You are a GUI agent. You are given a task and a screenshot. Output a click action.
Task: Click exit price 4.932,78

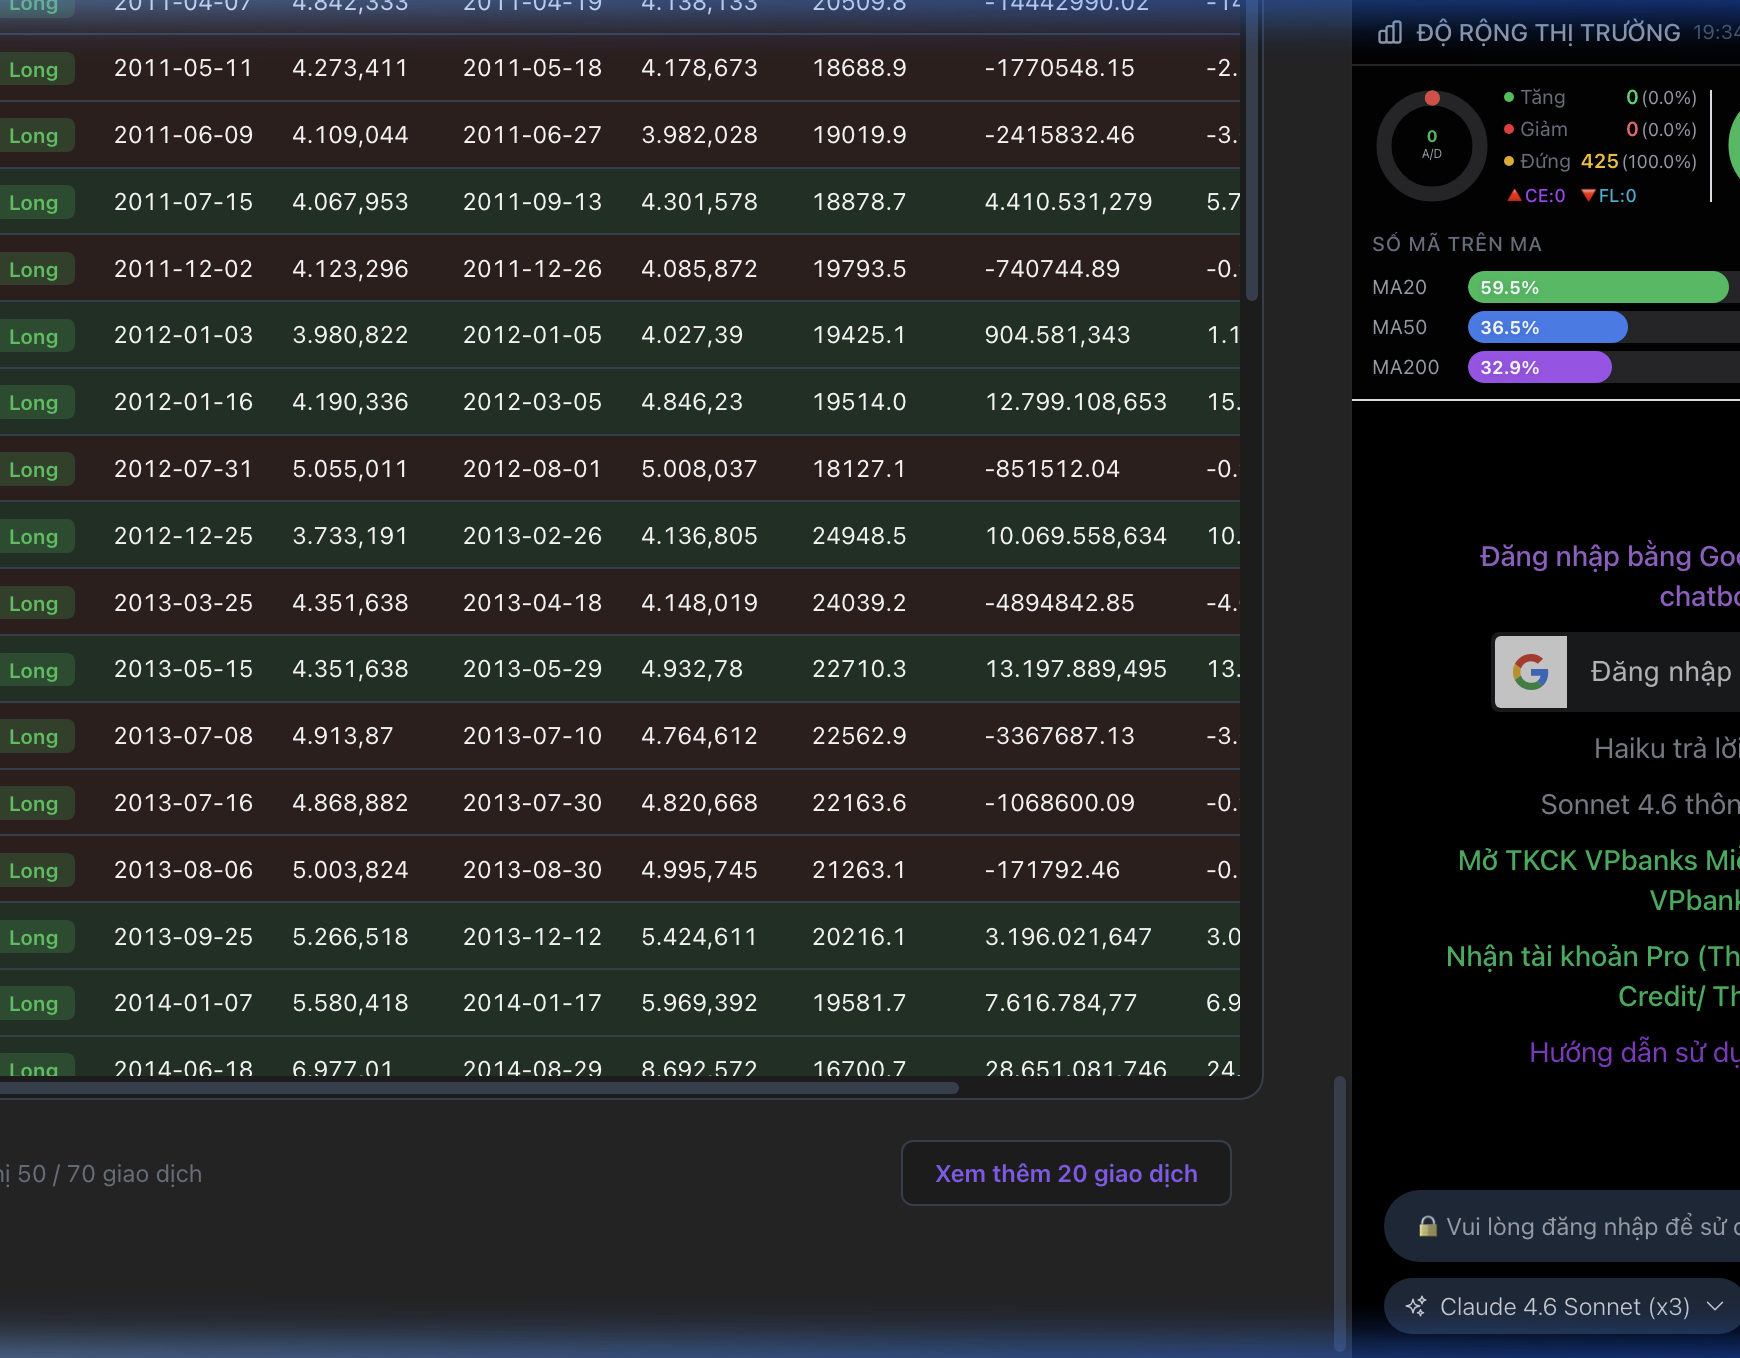point(692,668)
